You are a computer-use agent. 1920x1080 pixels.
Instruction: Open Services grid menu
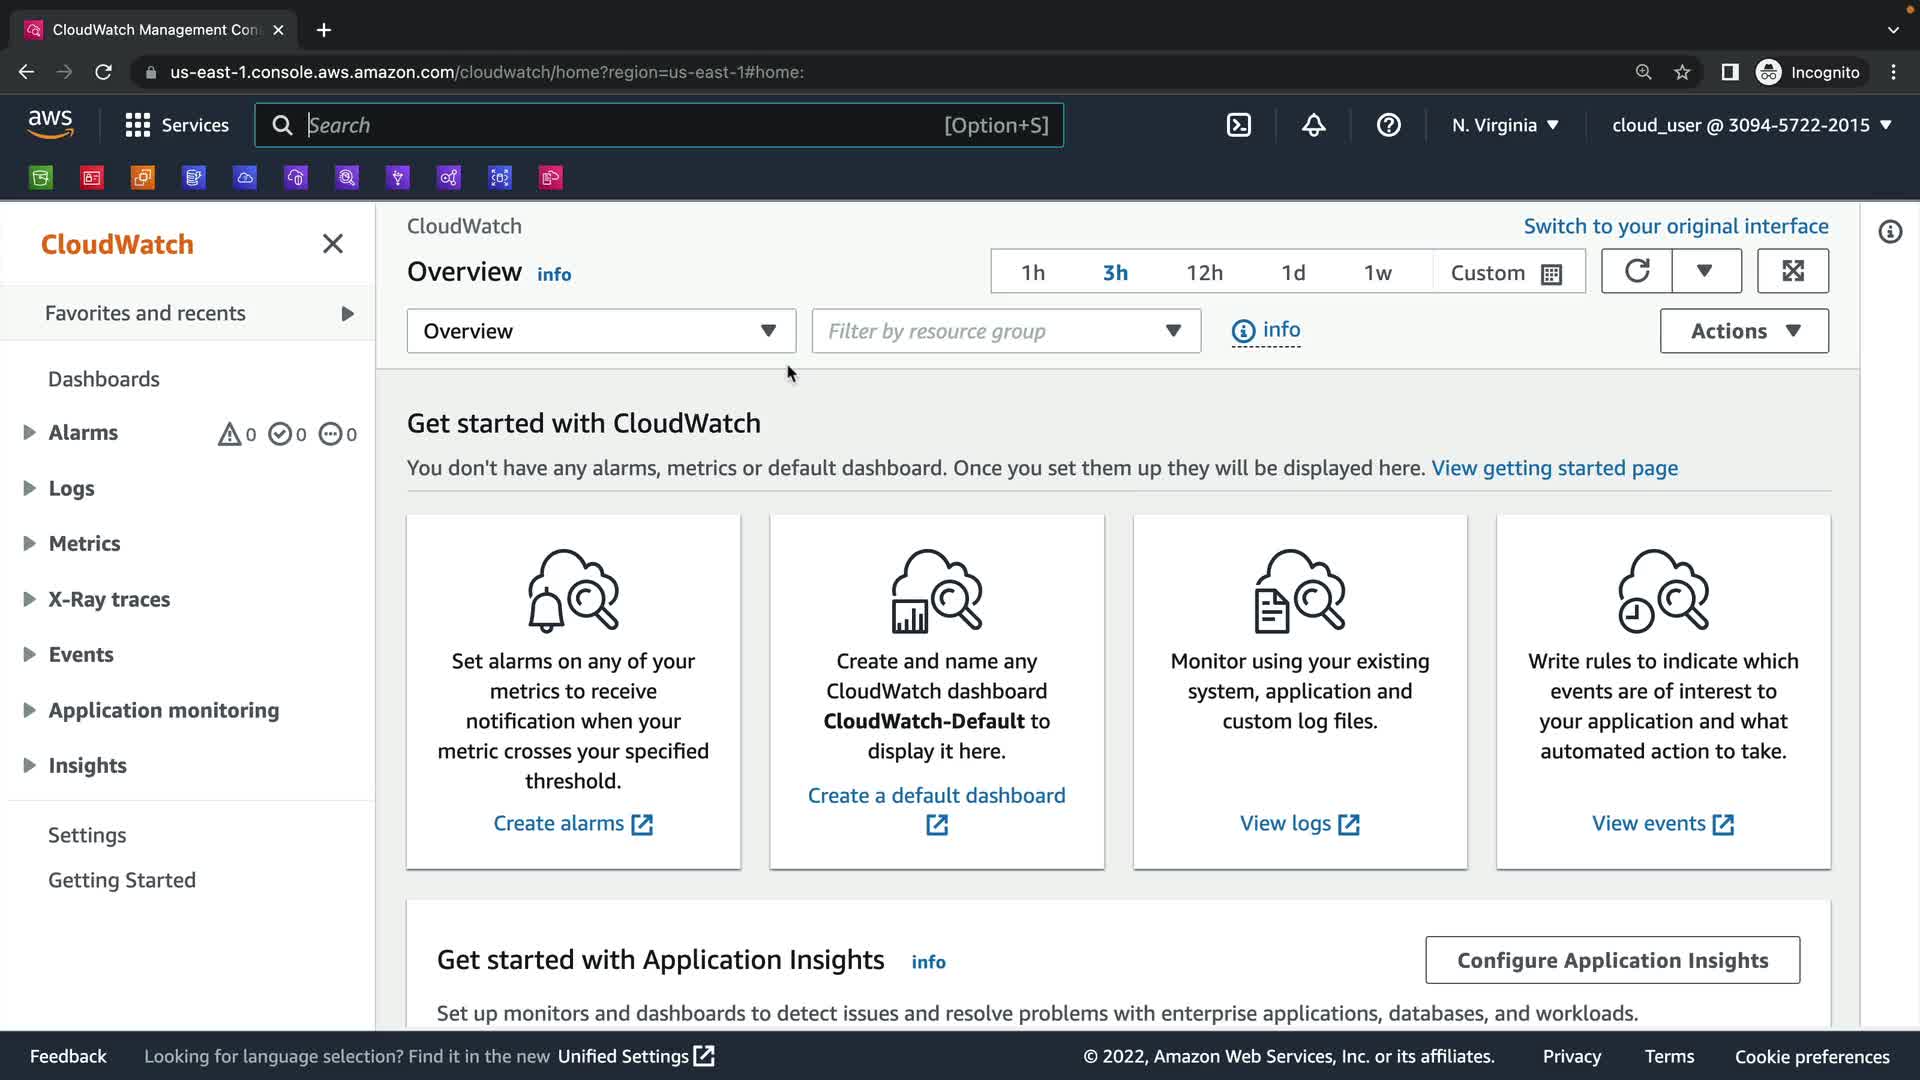[x=177, y=125]
